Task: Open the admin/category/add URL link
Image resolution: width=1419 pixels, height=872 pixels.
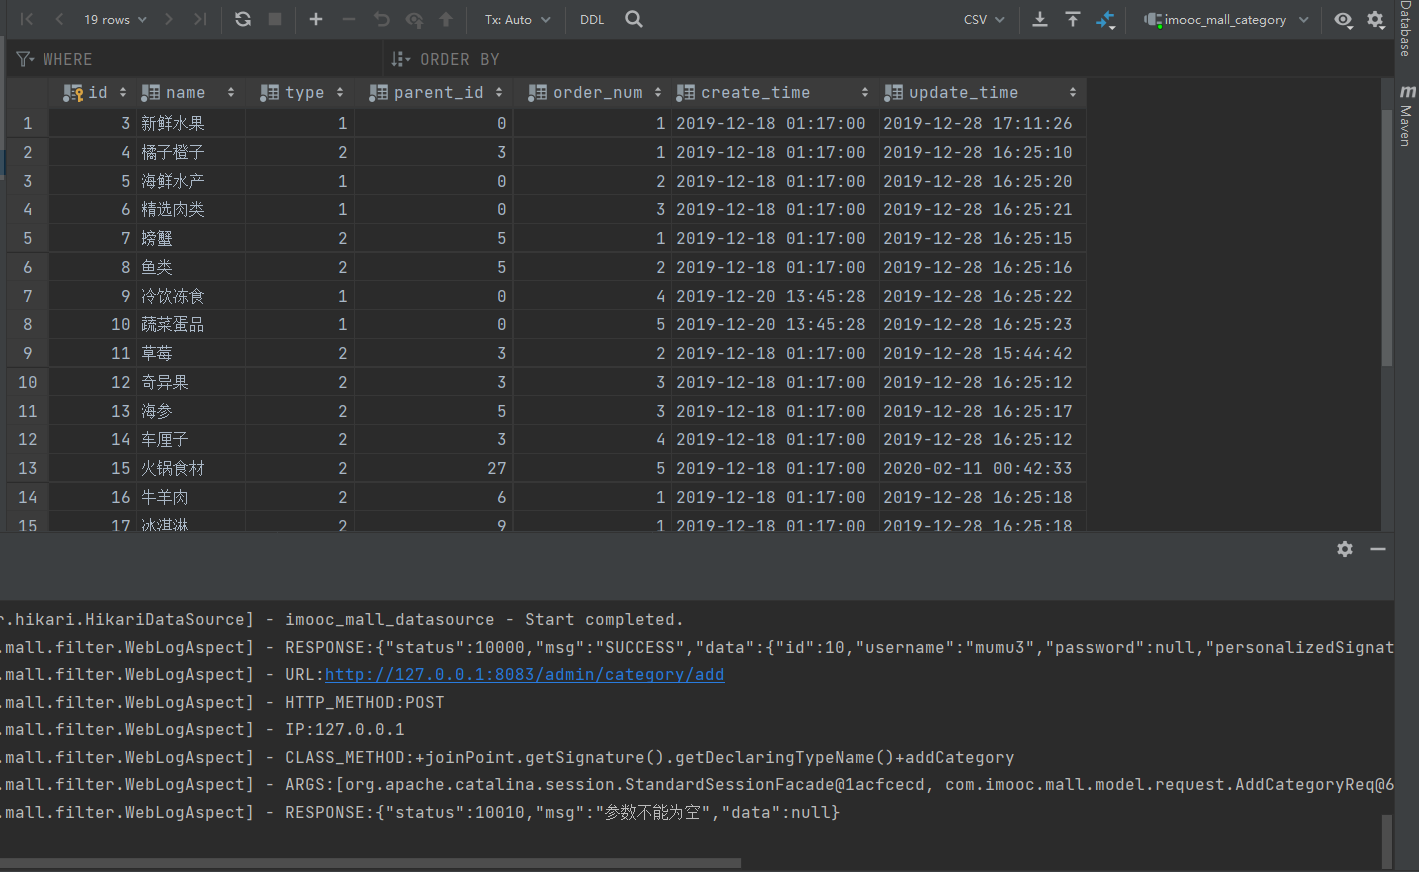Action: point(524,675)
